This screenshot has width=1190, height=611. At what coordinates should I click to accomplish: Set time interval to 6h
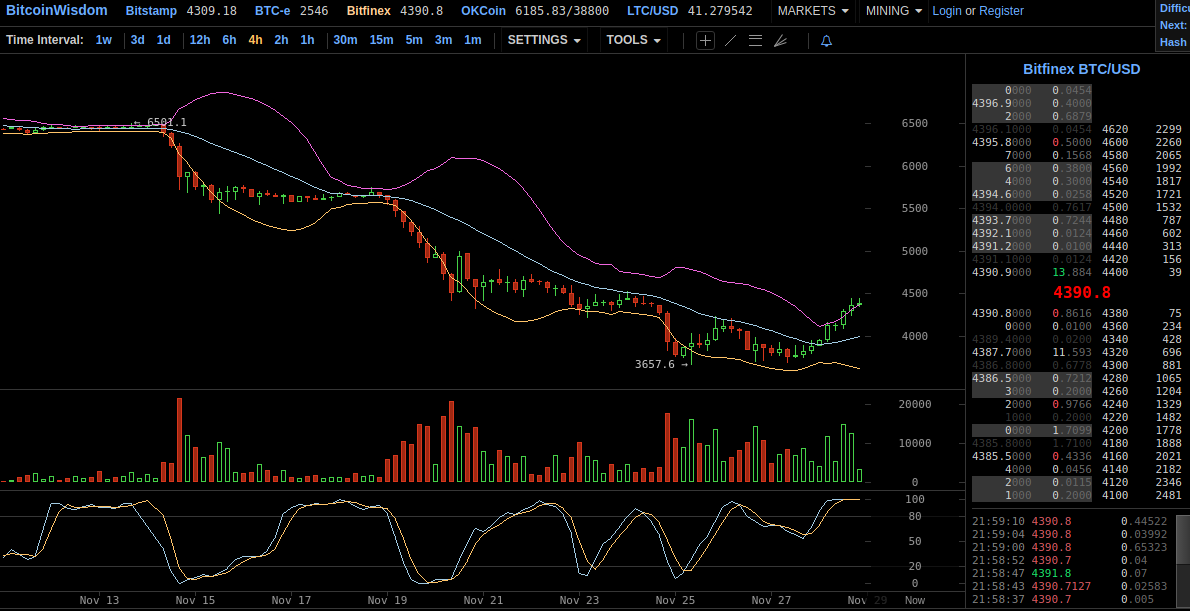(x=229, y=40)
